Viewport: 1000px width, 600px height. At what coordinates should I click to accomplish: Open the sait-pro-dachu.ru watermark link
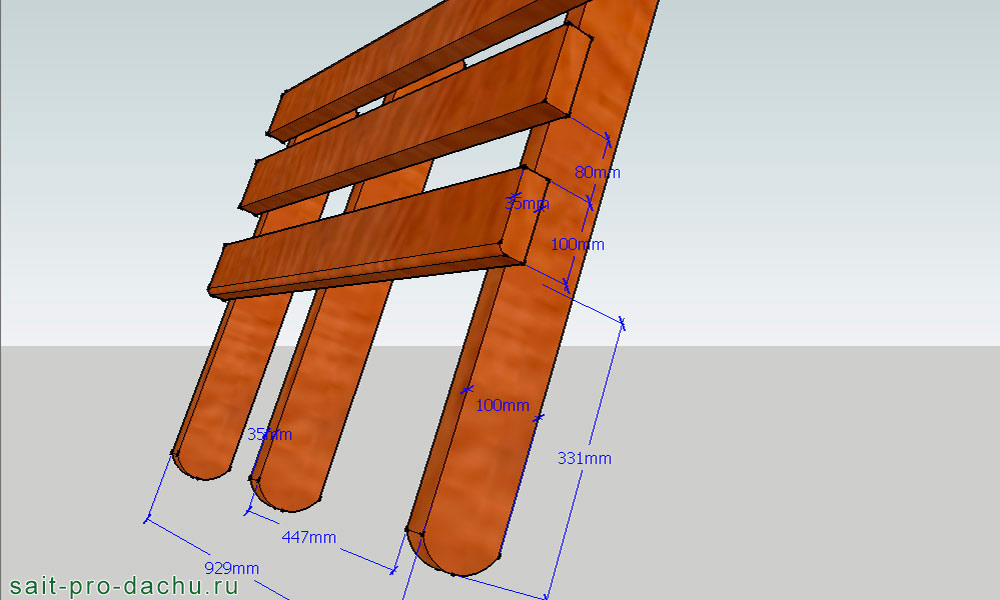click(x=122, y=586)
